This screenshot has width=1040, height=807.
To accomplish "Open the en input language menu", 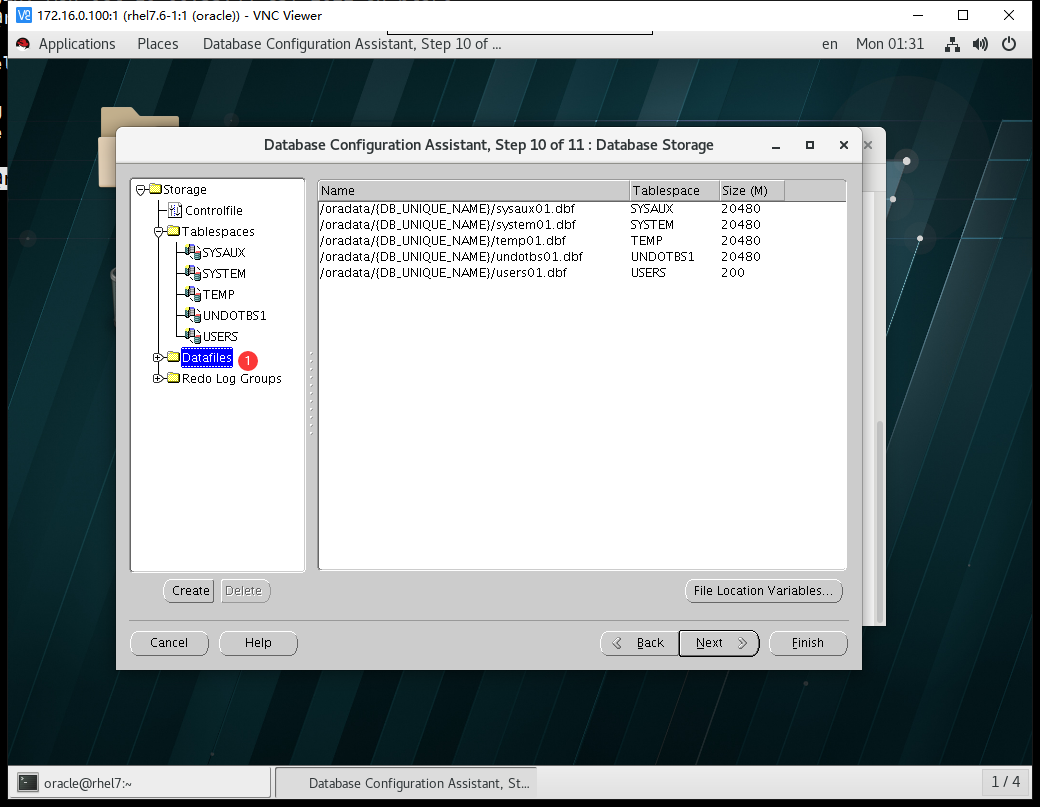I will (830, 44).
